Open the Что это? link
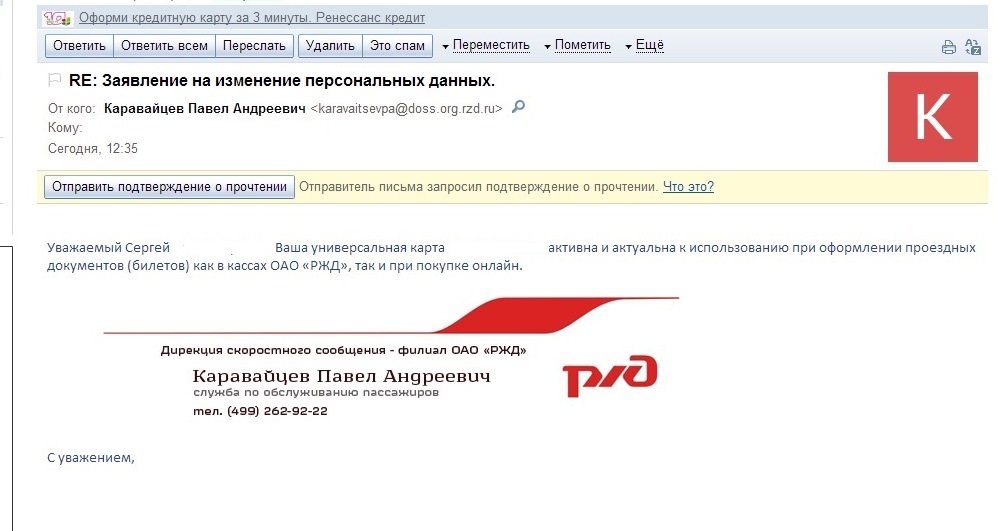Screen dimensions: 998x531 tap(688, 187)
